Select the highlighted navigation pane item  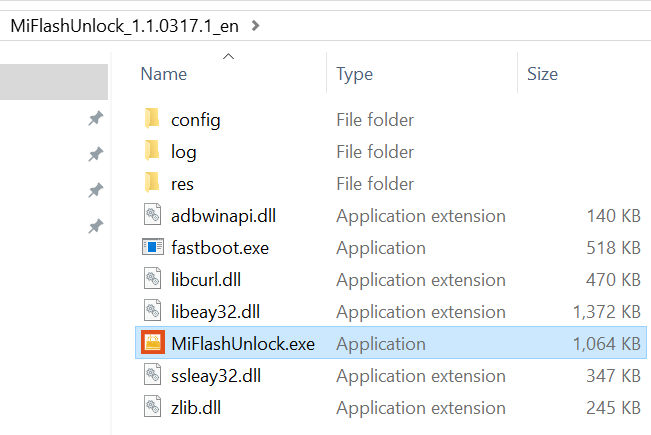pyautogui.click(x=54, y=82)
